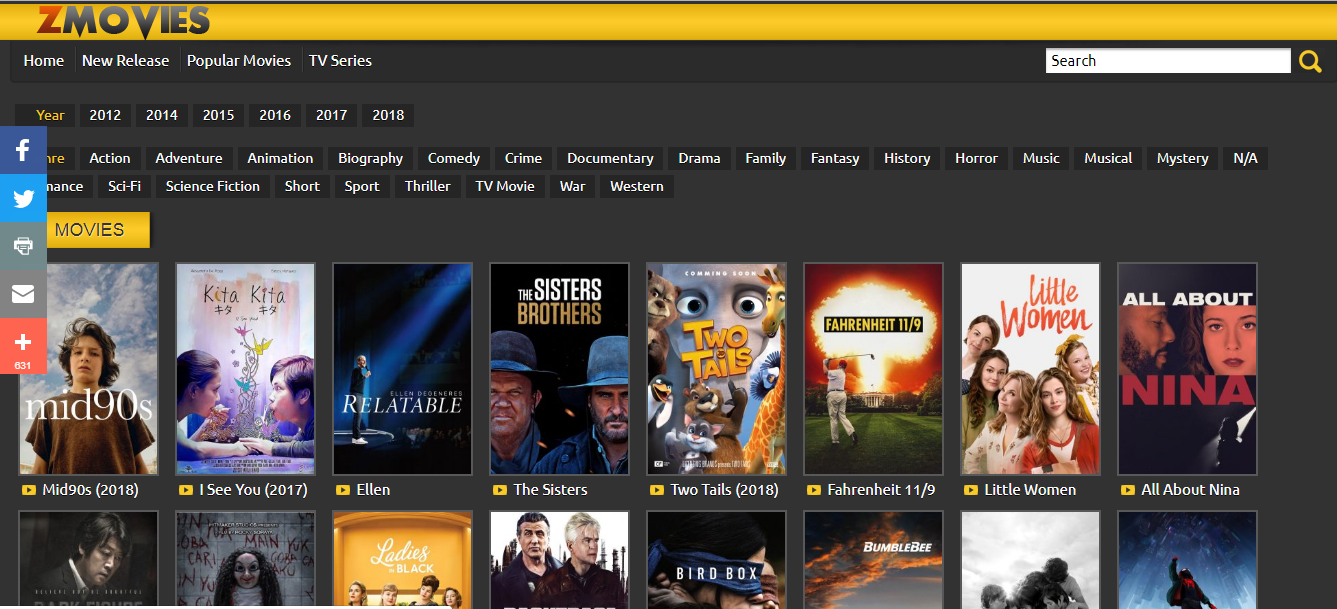Click the N/A genre tag

pos(1246,158)
